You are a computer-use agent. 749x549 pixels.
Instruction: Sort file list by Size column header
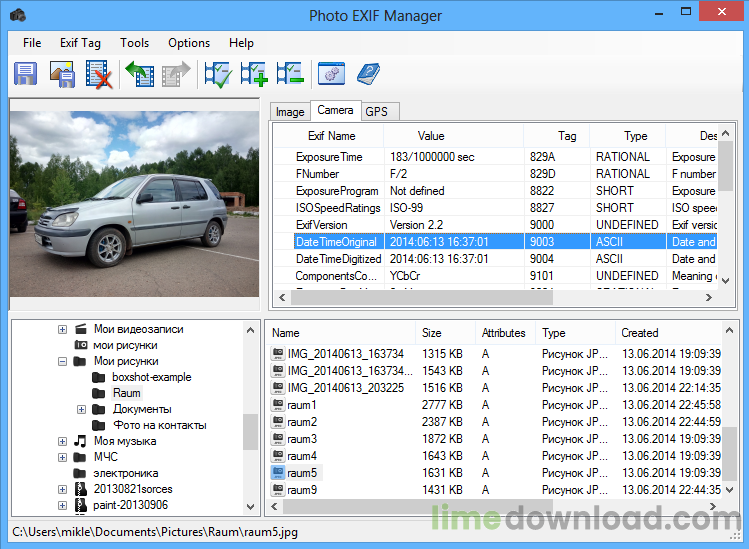(x=446, y=333)
